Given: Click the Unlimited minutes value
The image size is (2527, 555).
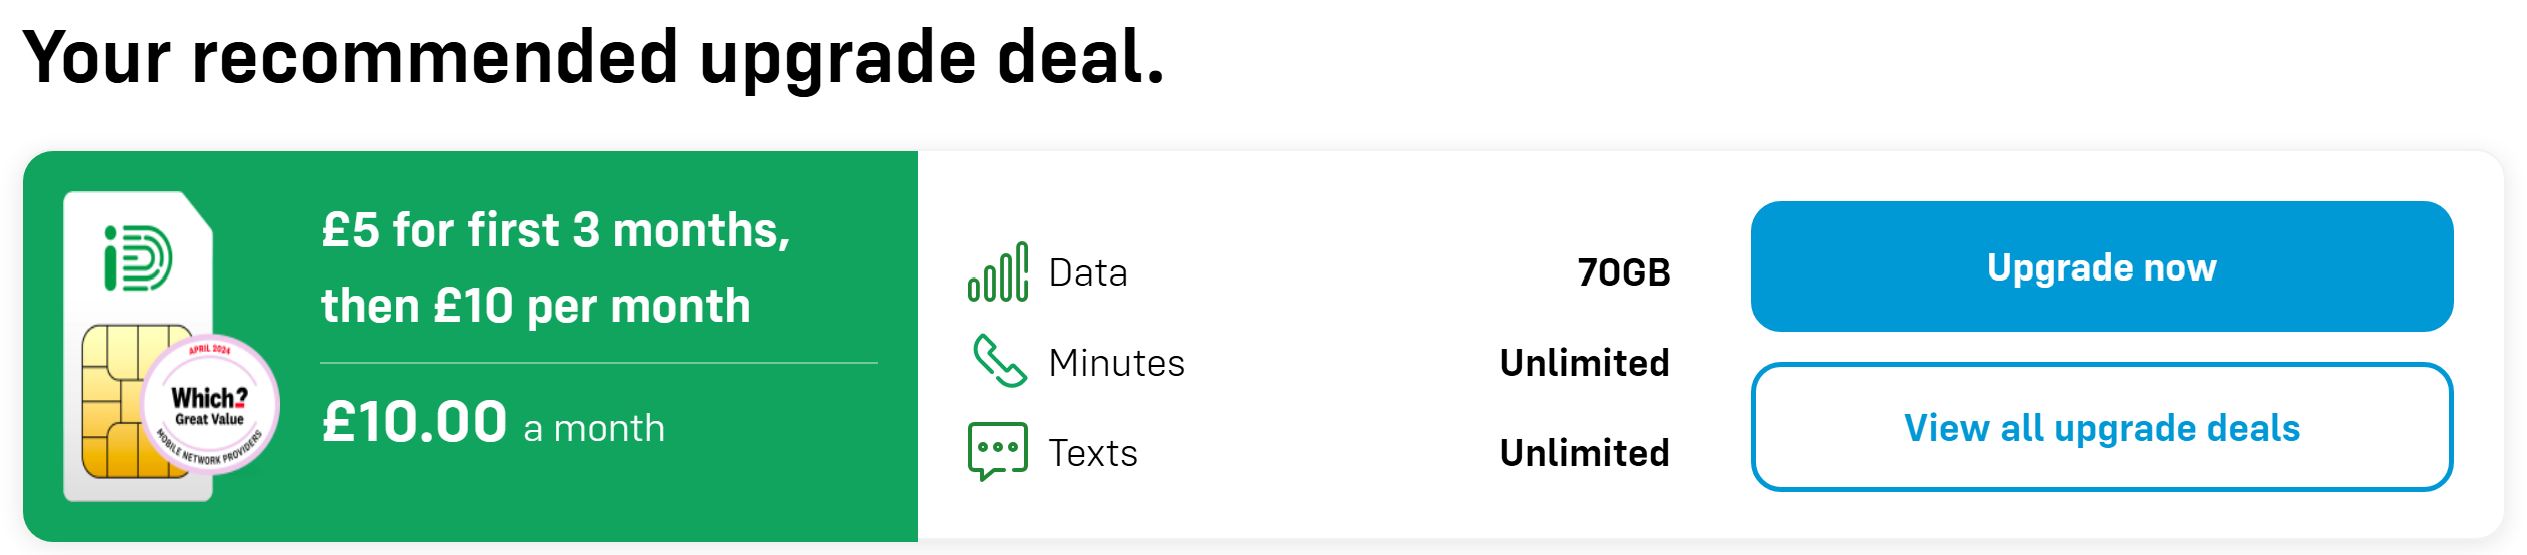Looking at the screenshot, I should point(1585,363).
